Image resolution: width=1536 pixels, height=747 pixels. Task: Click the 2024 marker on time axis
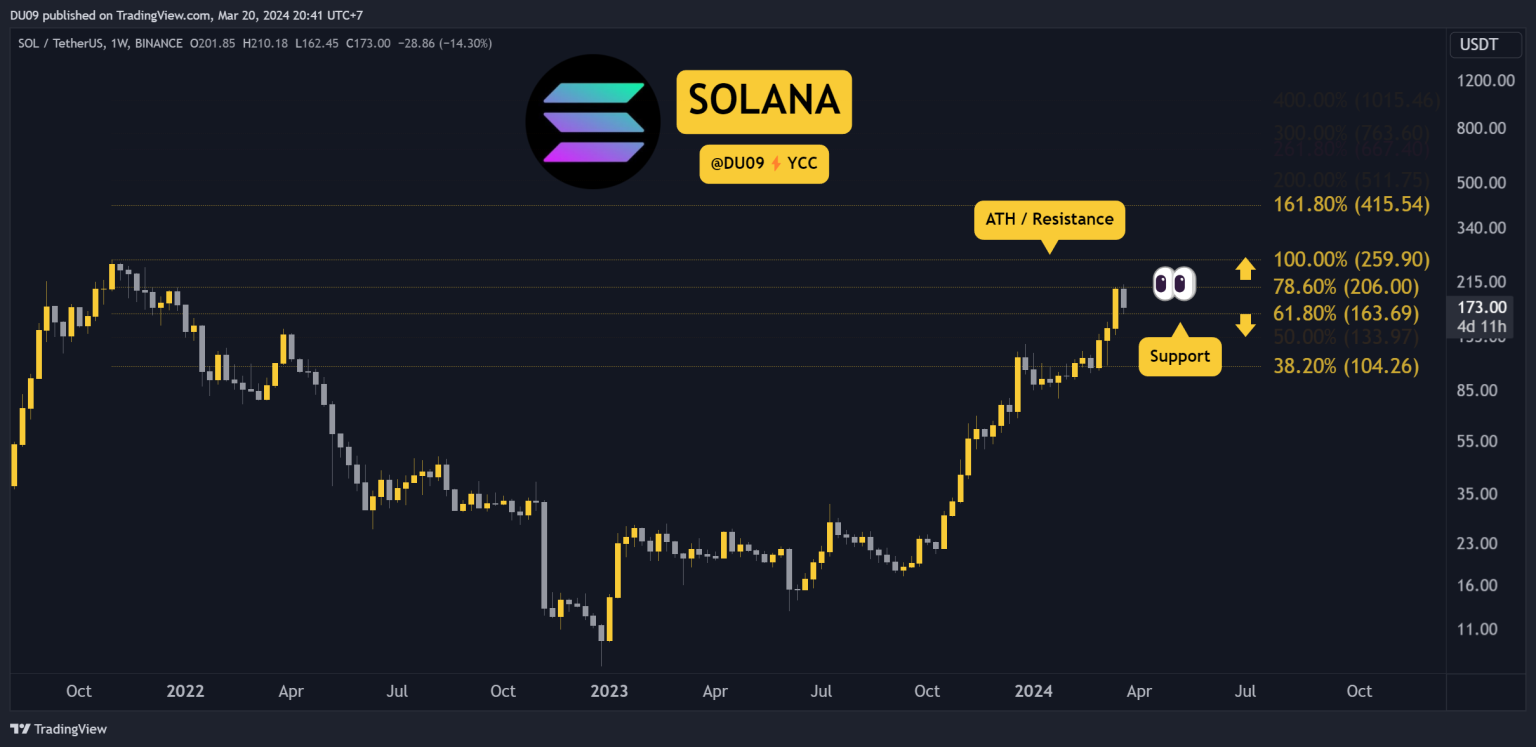pyautogui.click(x=1032, y=691)
